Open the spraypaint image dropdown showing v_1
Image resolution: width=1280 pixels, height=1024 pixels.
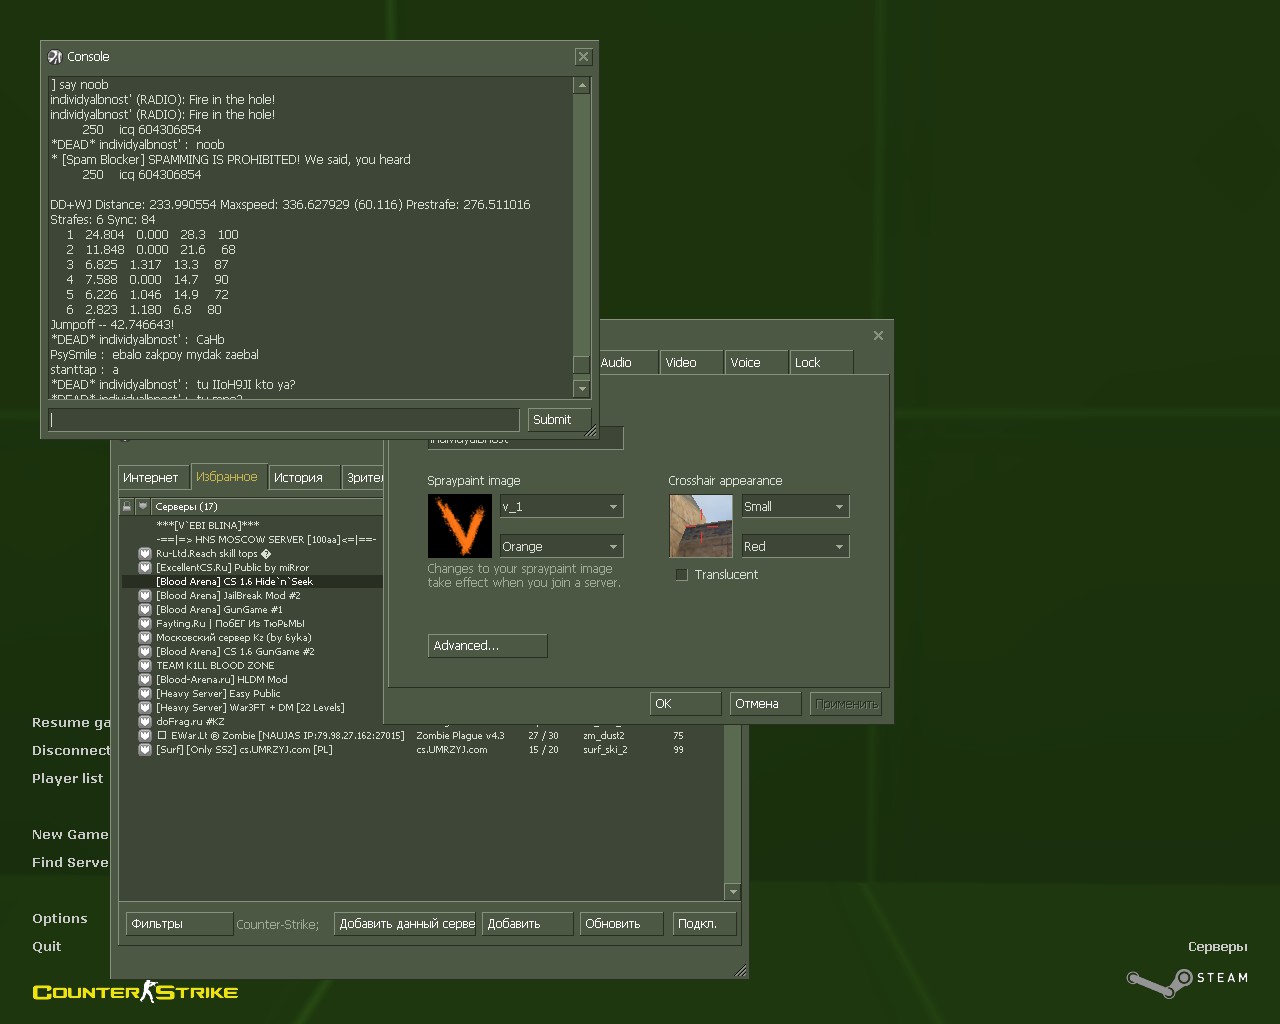point(561,507)
